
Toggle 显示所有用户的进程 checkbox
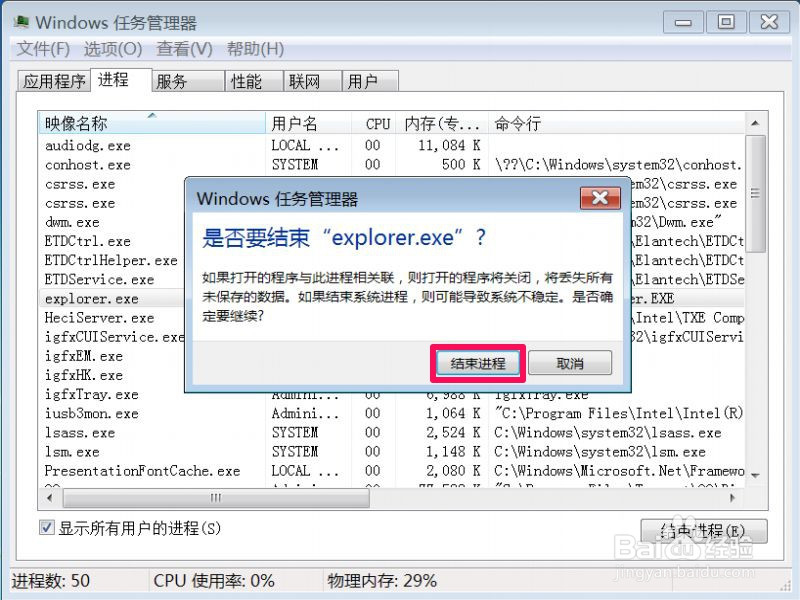point(46,528)
